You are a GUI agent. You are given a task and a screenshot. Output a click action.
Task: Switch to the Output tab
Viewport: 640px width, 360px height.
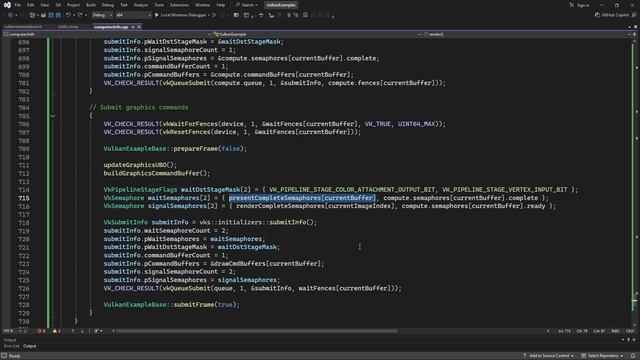click(x=29, y=346)
